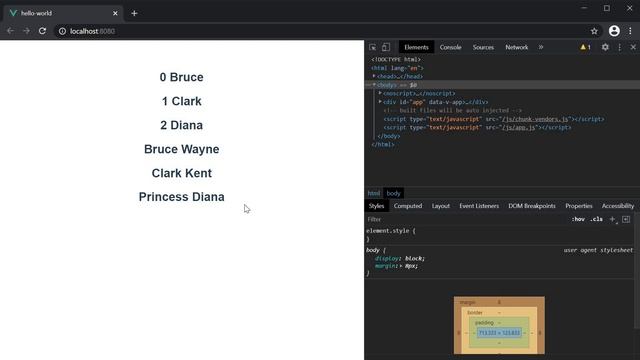The width and height of the screenshot is (640, 360).
Task: Click the display: block property
Action: coord(400,258)
